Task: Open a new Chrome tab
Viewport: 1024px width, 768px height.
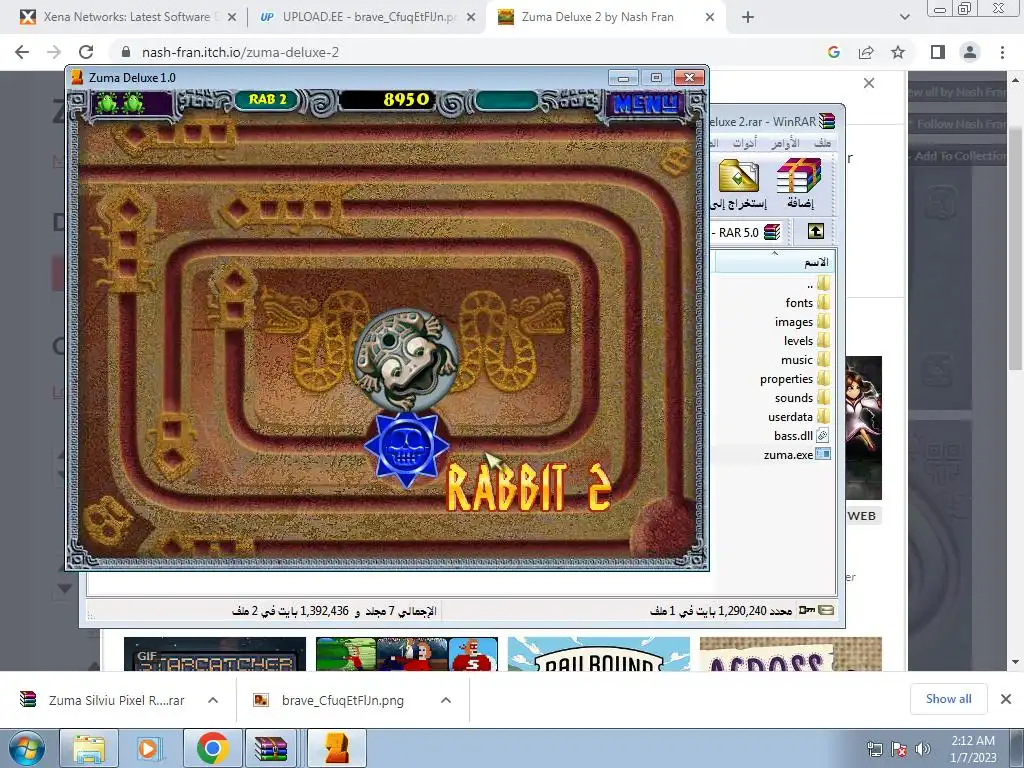Action: point(748,18)
